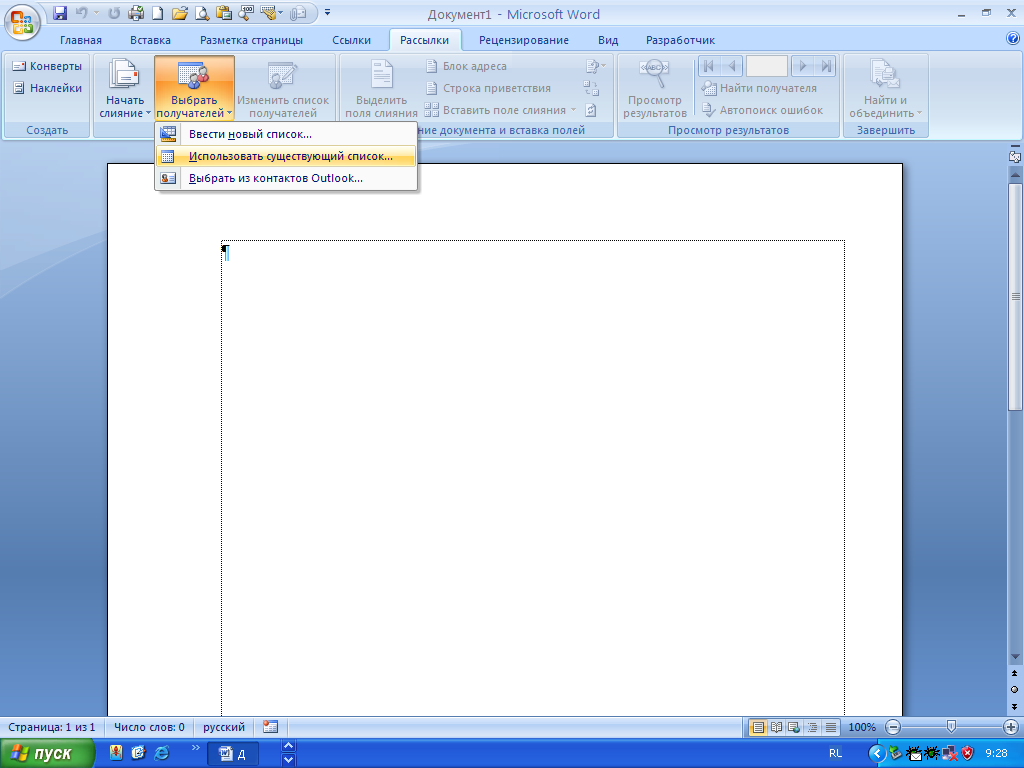The image size is (1024, 768).
Task: Click the Наклейки labels button
Action: pos(47,88)
